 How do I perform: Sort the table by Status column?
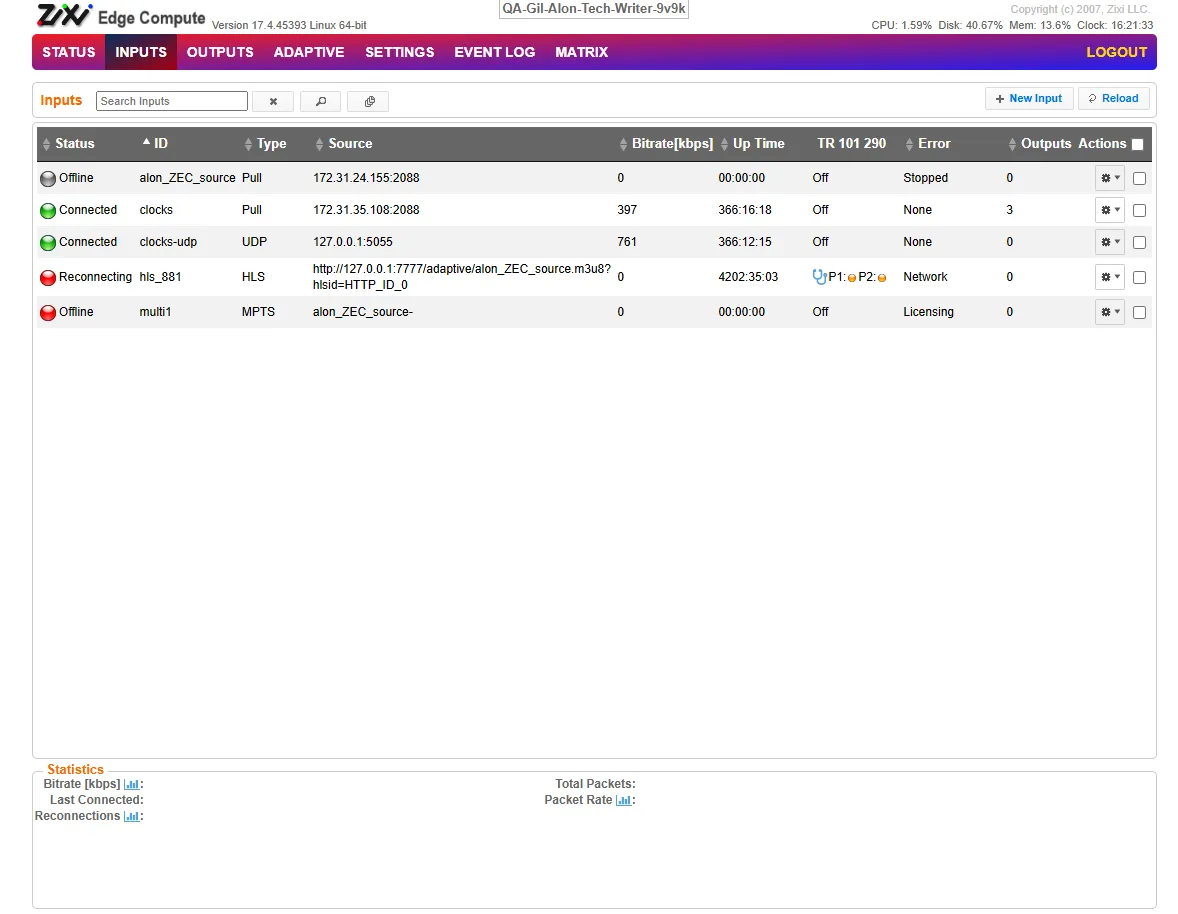click(68, 143)
